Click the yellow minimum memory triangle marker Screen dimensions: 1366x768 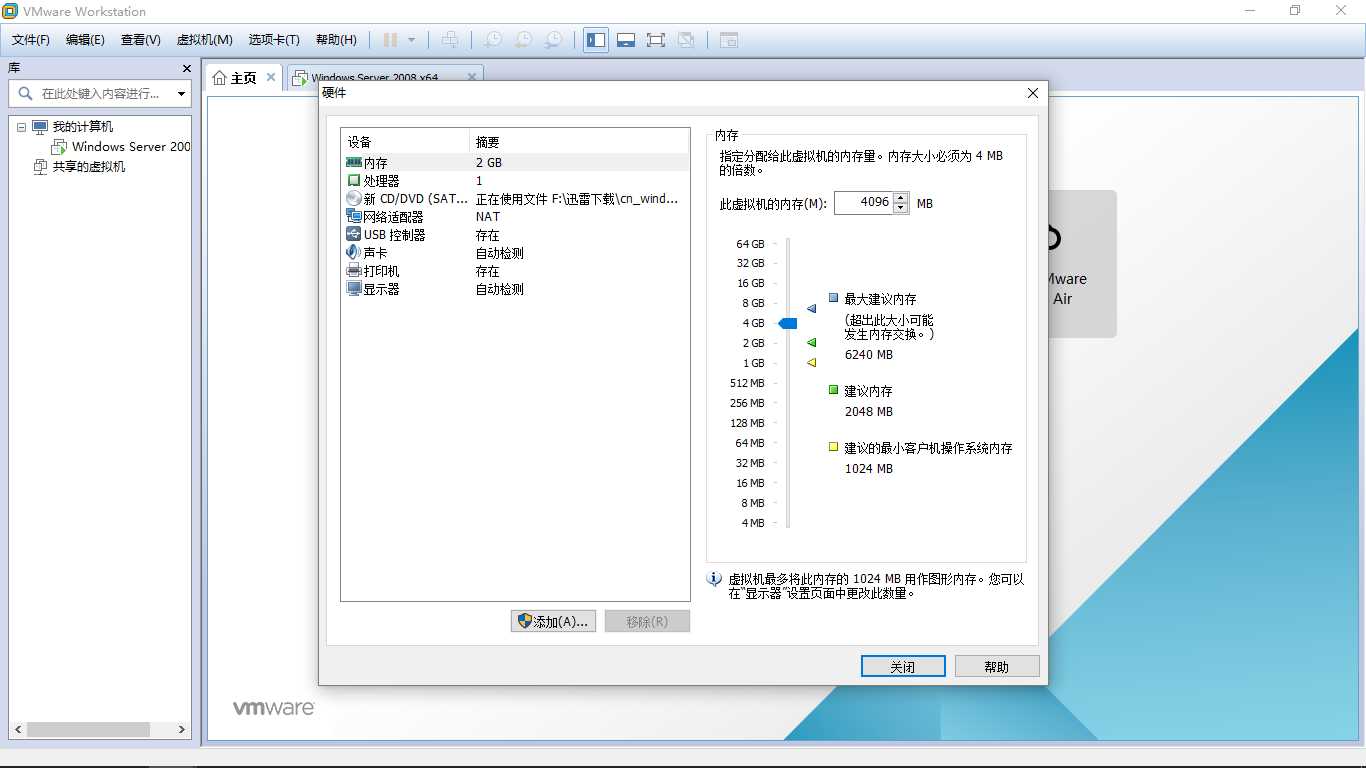[x=811, y=362]
